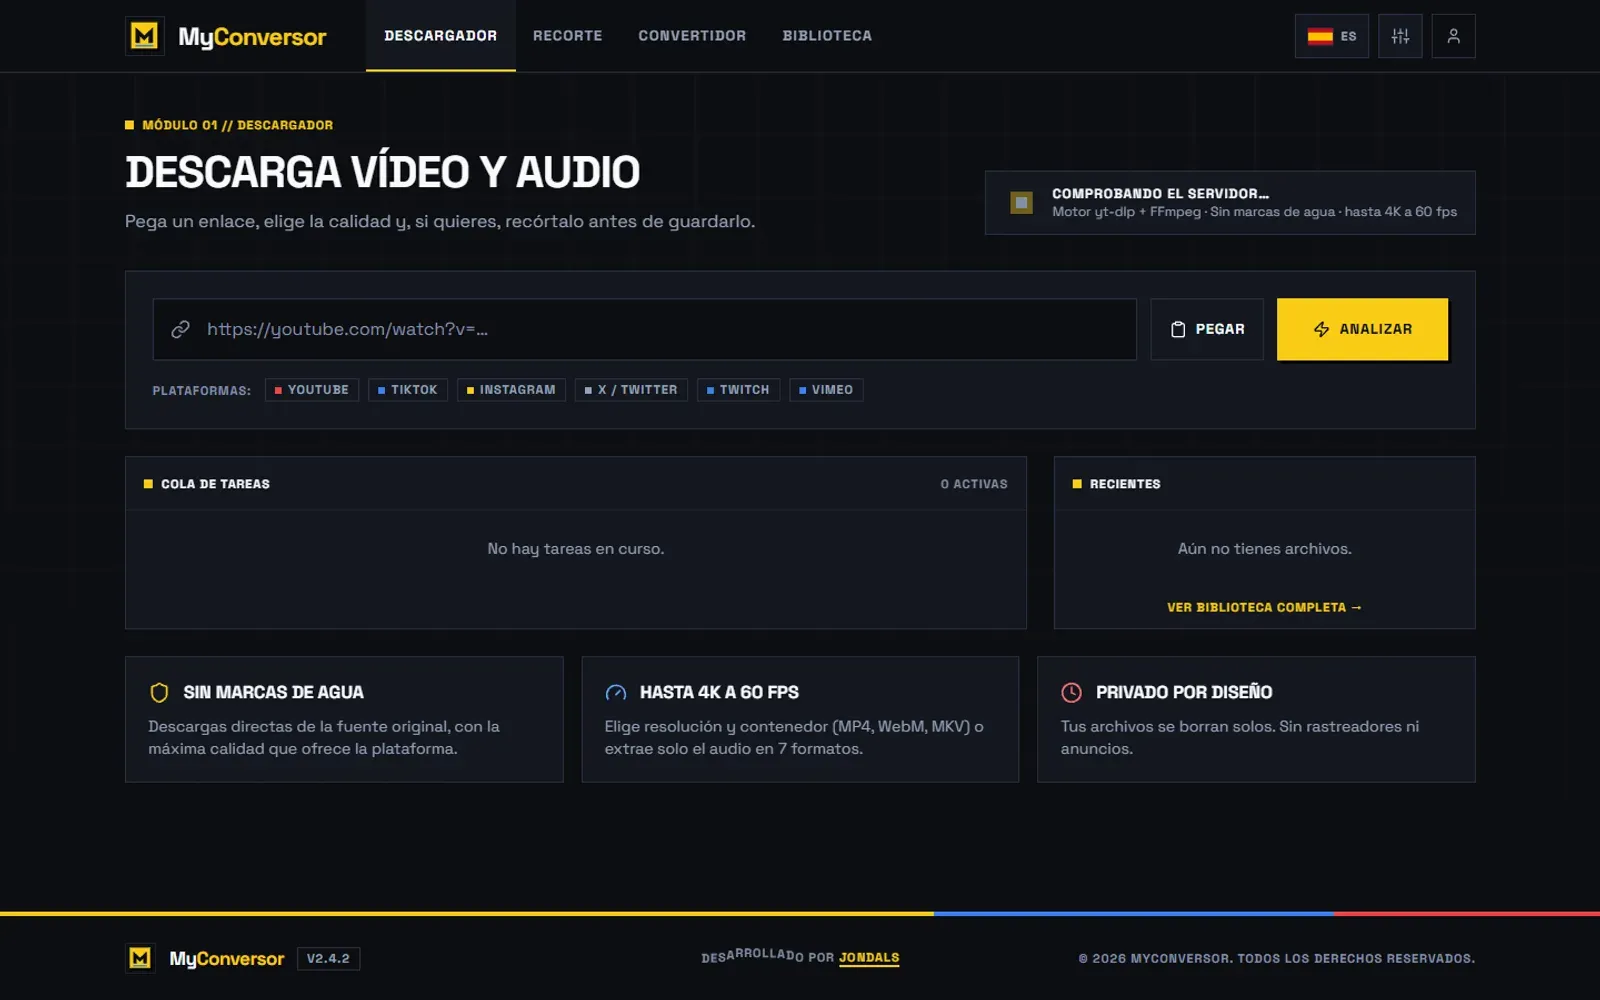Select the Twitch platform chip
This screenshot has height=1000, width=1600.
pyautogui.click(x=738, y=390)
